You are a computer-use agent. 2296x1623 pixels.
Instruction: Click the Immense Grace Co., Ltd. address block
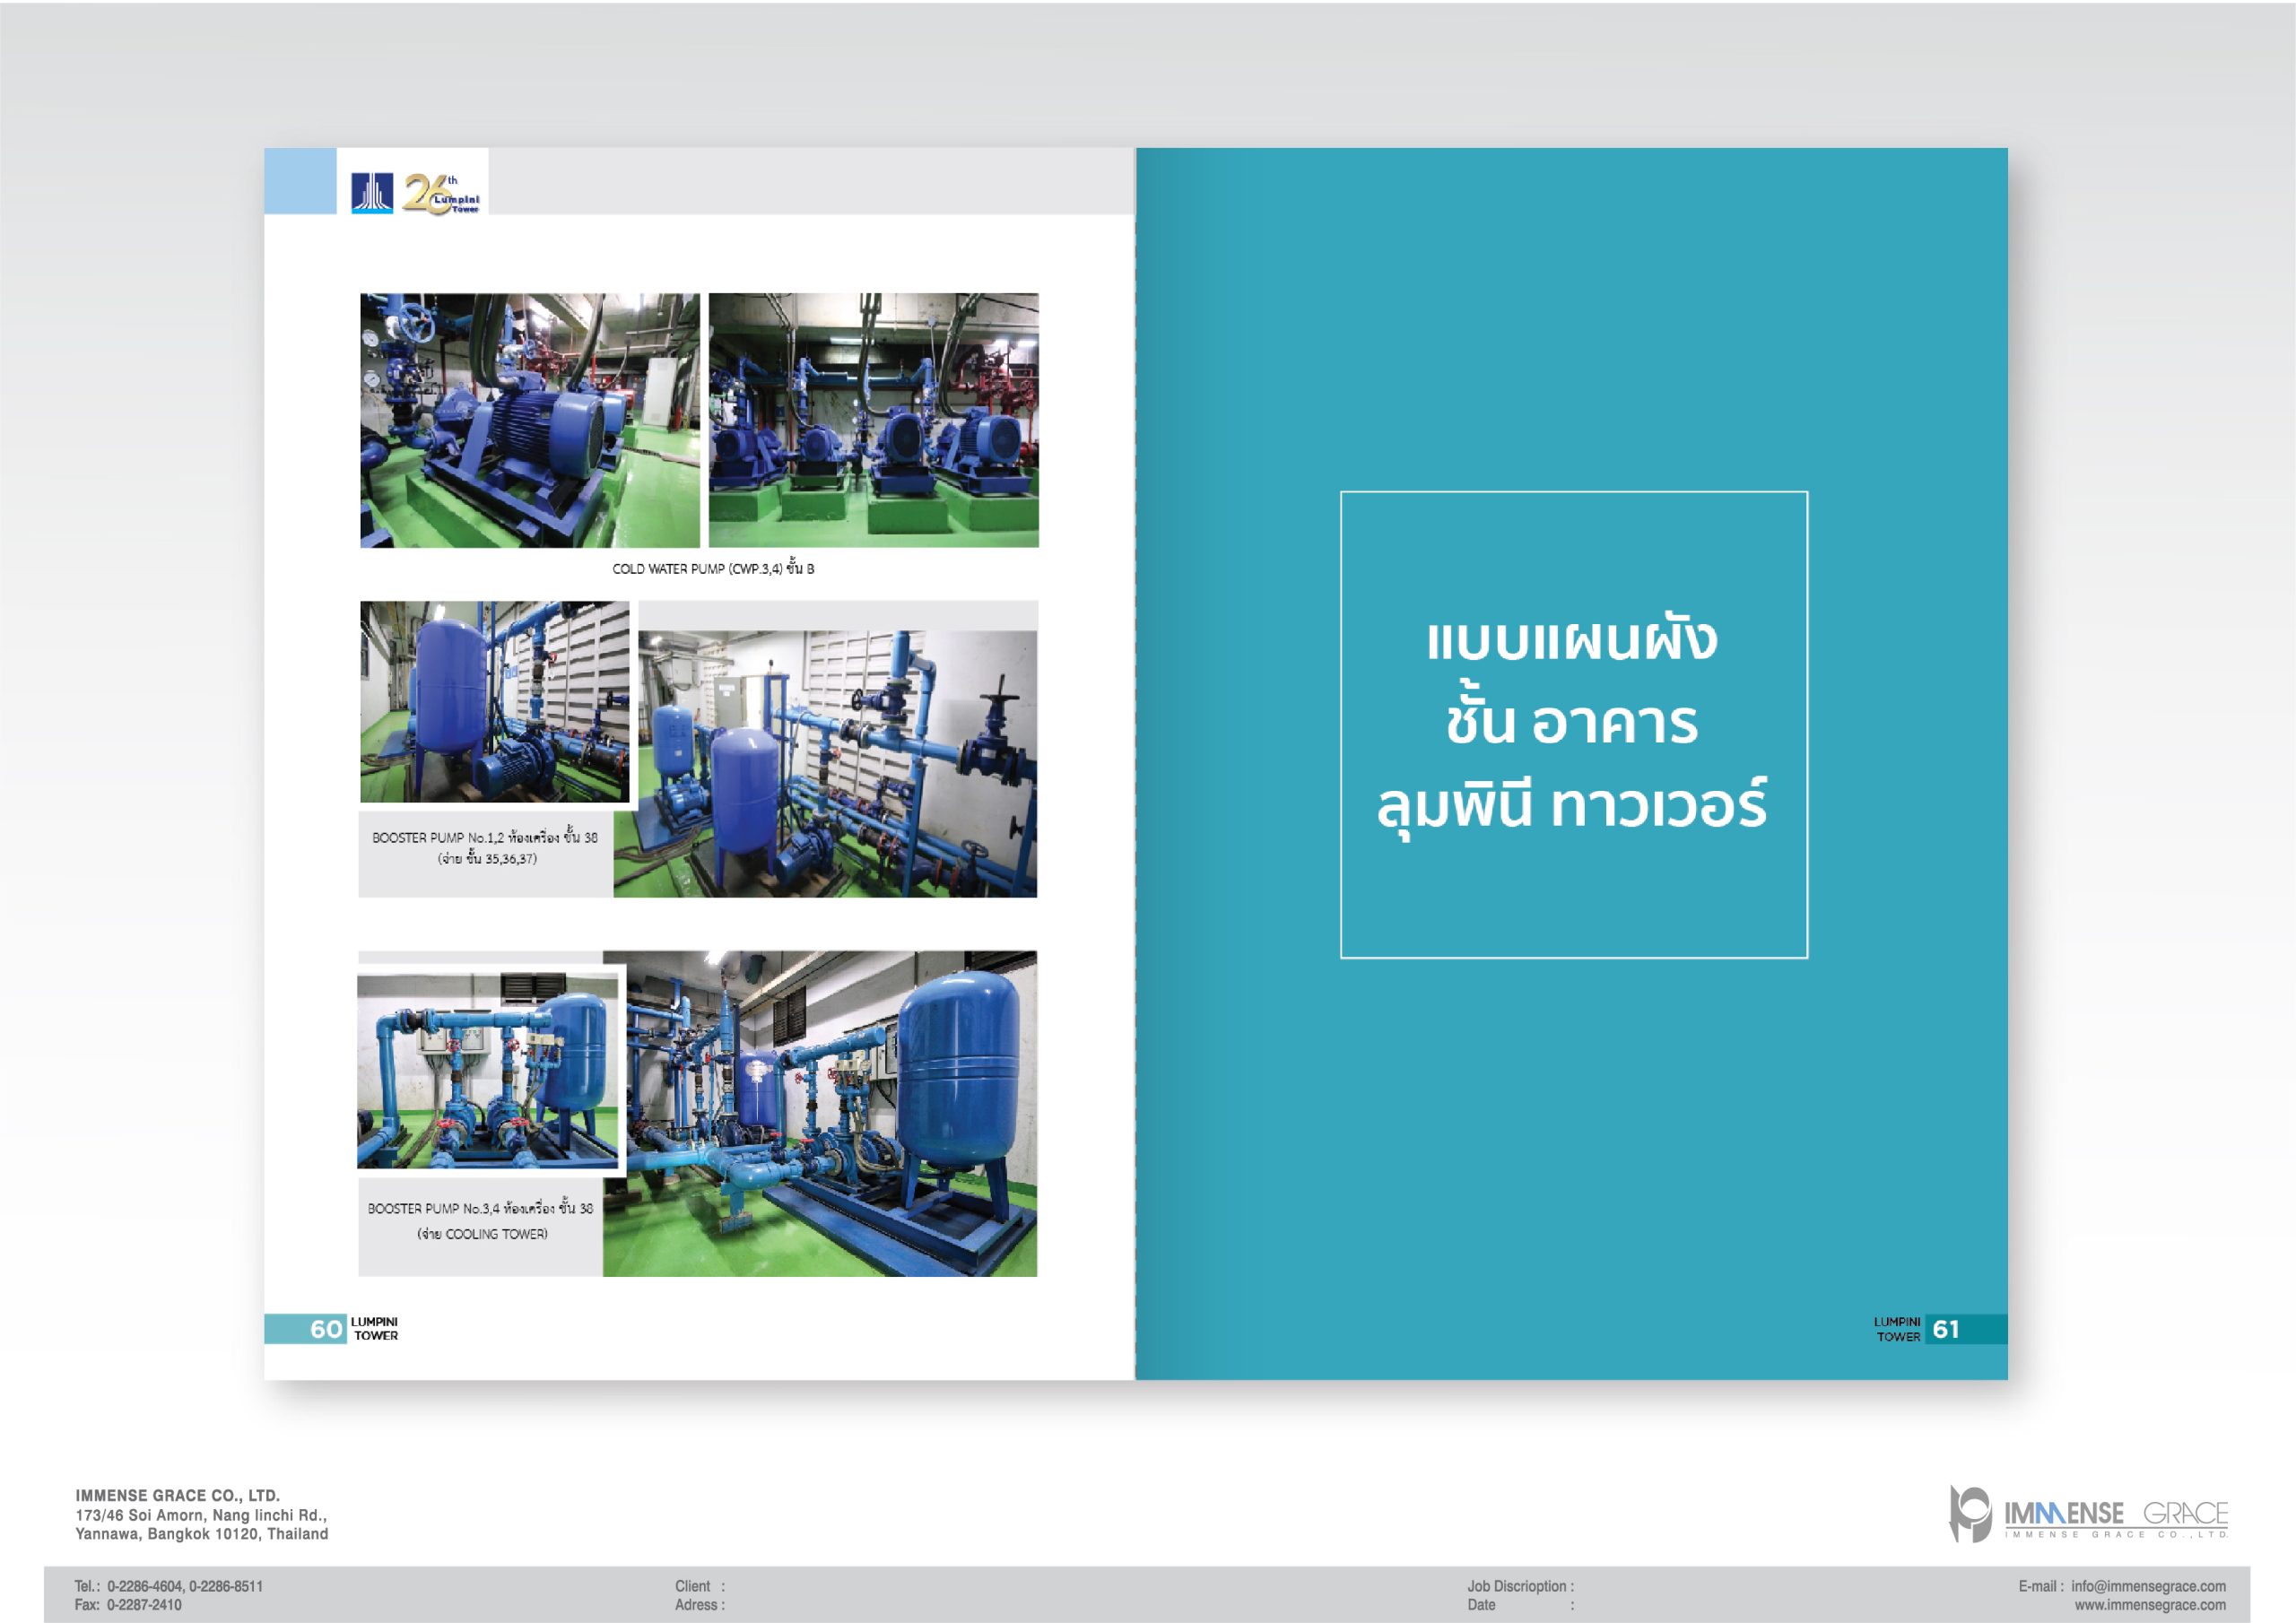(x=201, y=1514)
